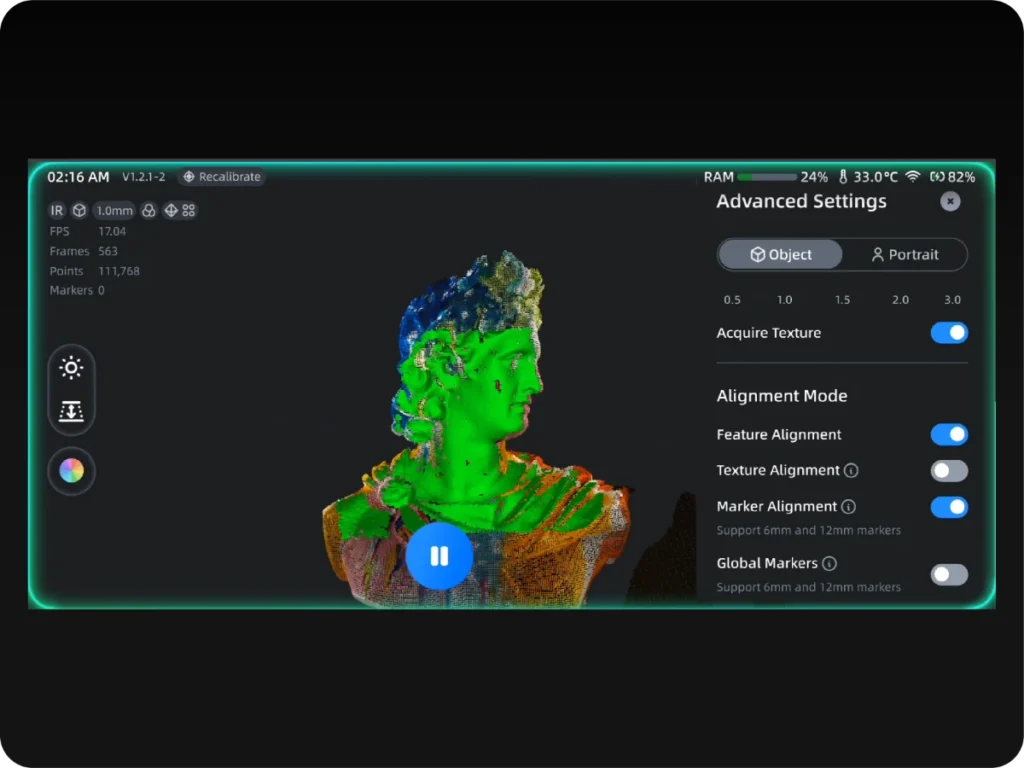
Task: Click the 1.0mm resolution badge
Action: coord(114,210)
